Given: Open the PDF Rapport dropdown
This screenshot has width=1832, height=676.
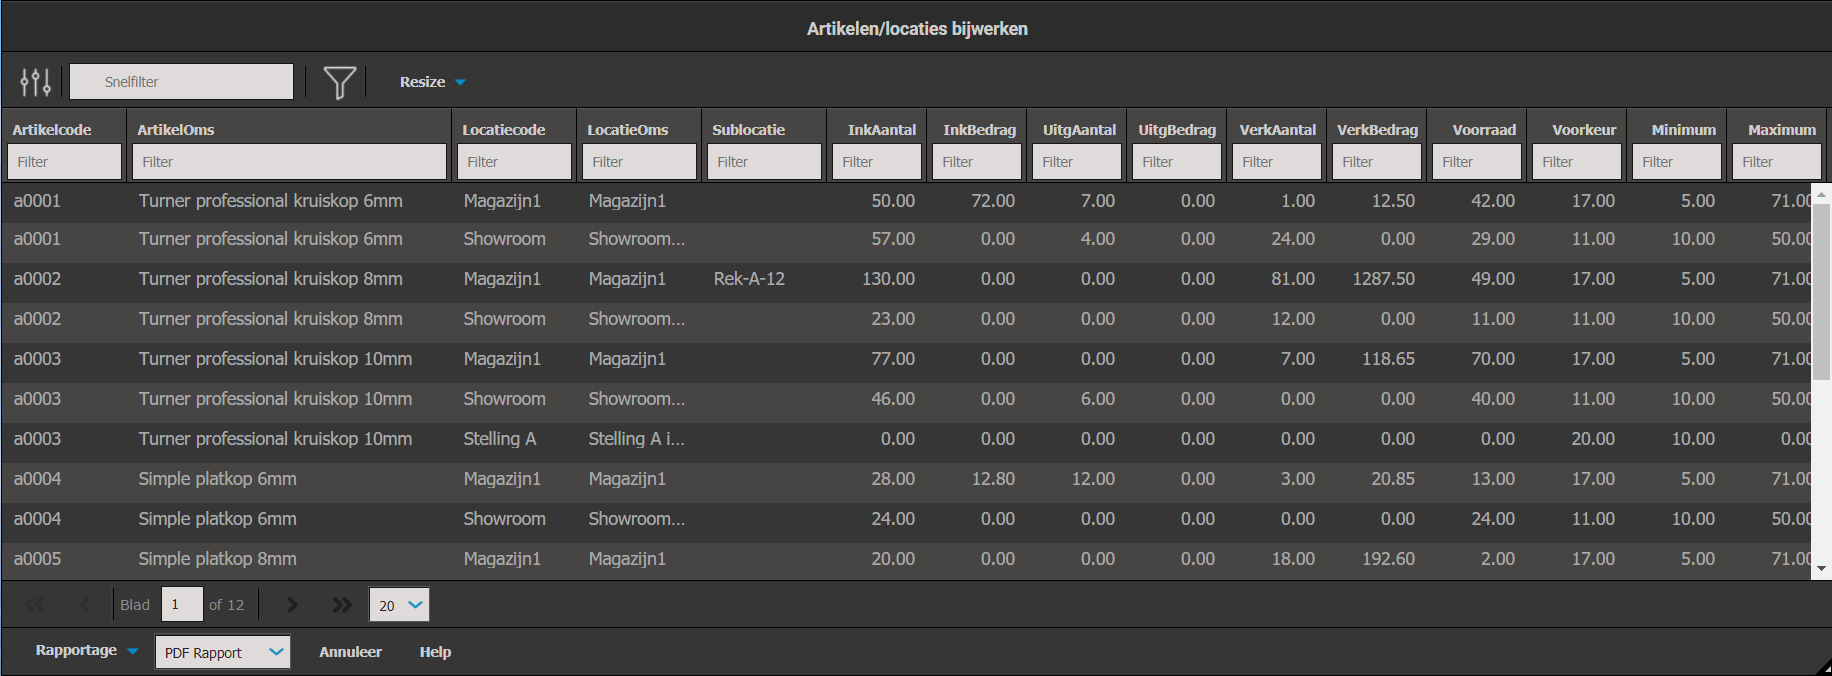Looking at the screenshot, I should [x=222, y=652].
